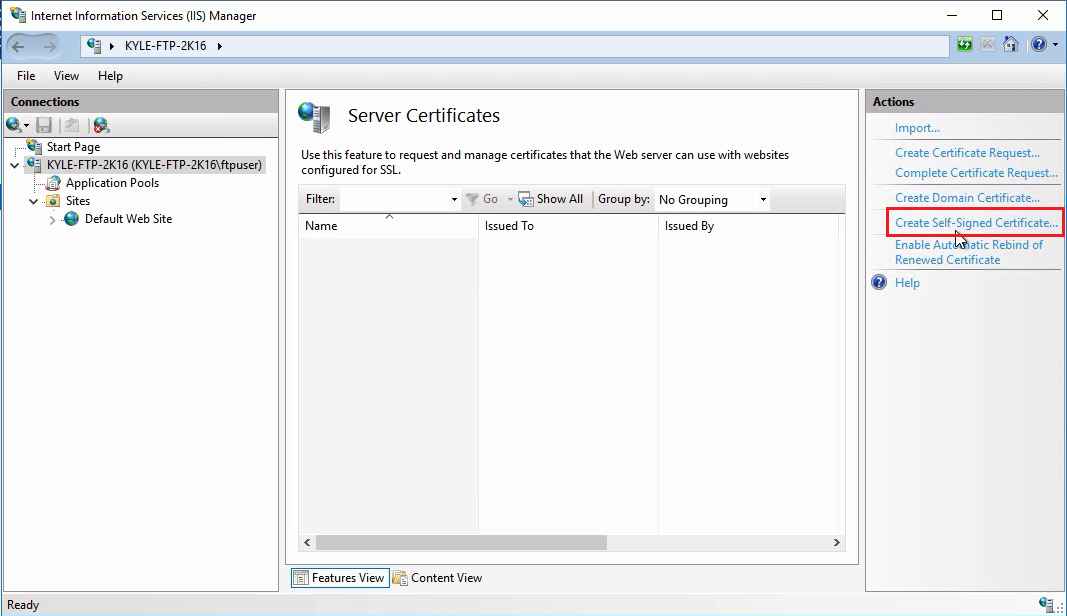Click the Show All icon above the certificate list

(526, 199)
